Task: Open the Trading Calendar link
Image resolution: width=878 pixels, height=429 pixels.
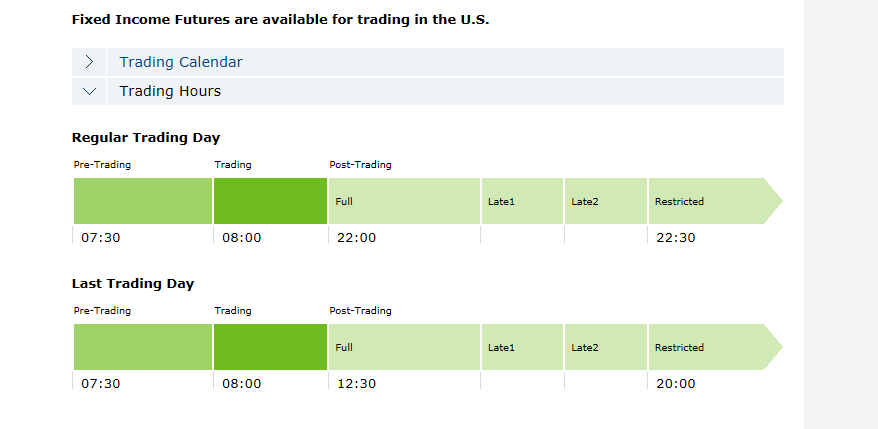Action: [x=181, y=62]
